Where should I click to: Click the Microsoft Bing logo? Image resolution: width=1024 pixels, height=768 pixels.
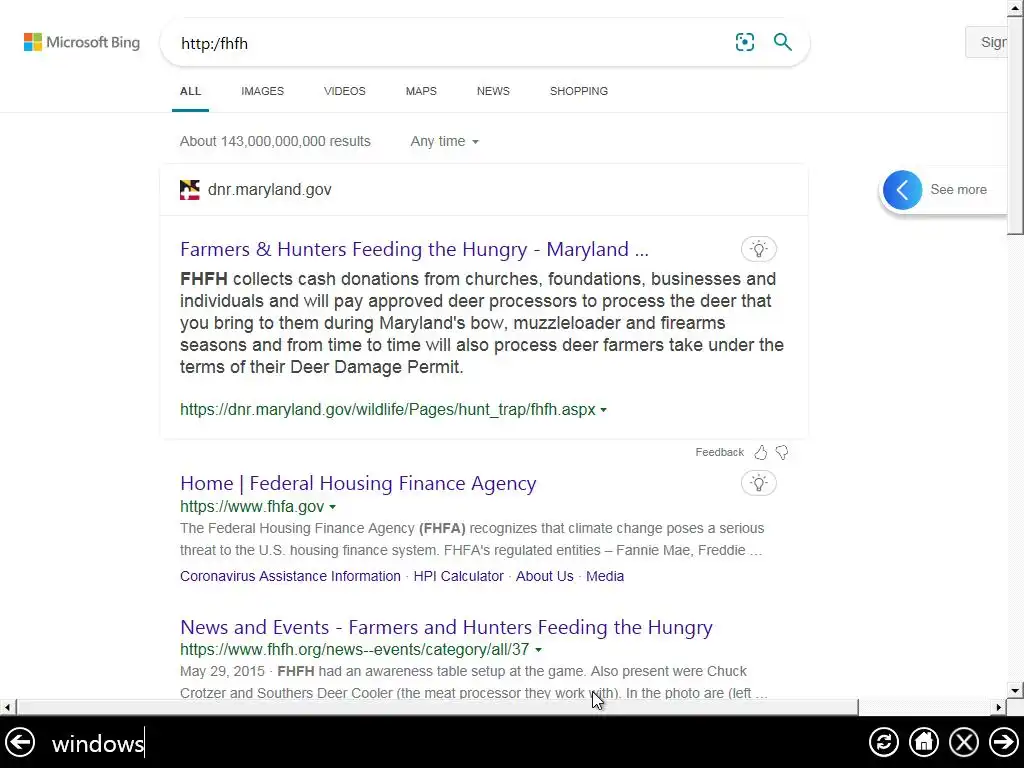pos(82,42)
